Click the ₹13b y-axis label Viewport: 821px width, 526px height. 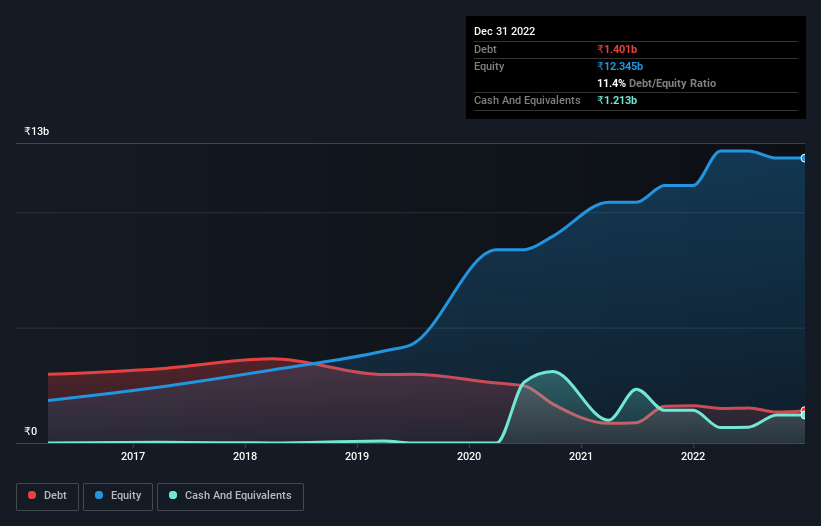pyautogui.click(x=37, y=131)
